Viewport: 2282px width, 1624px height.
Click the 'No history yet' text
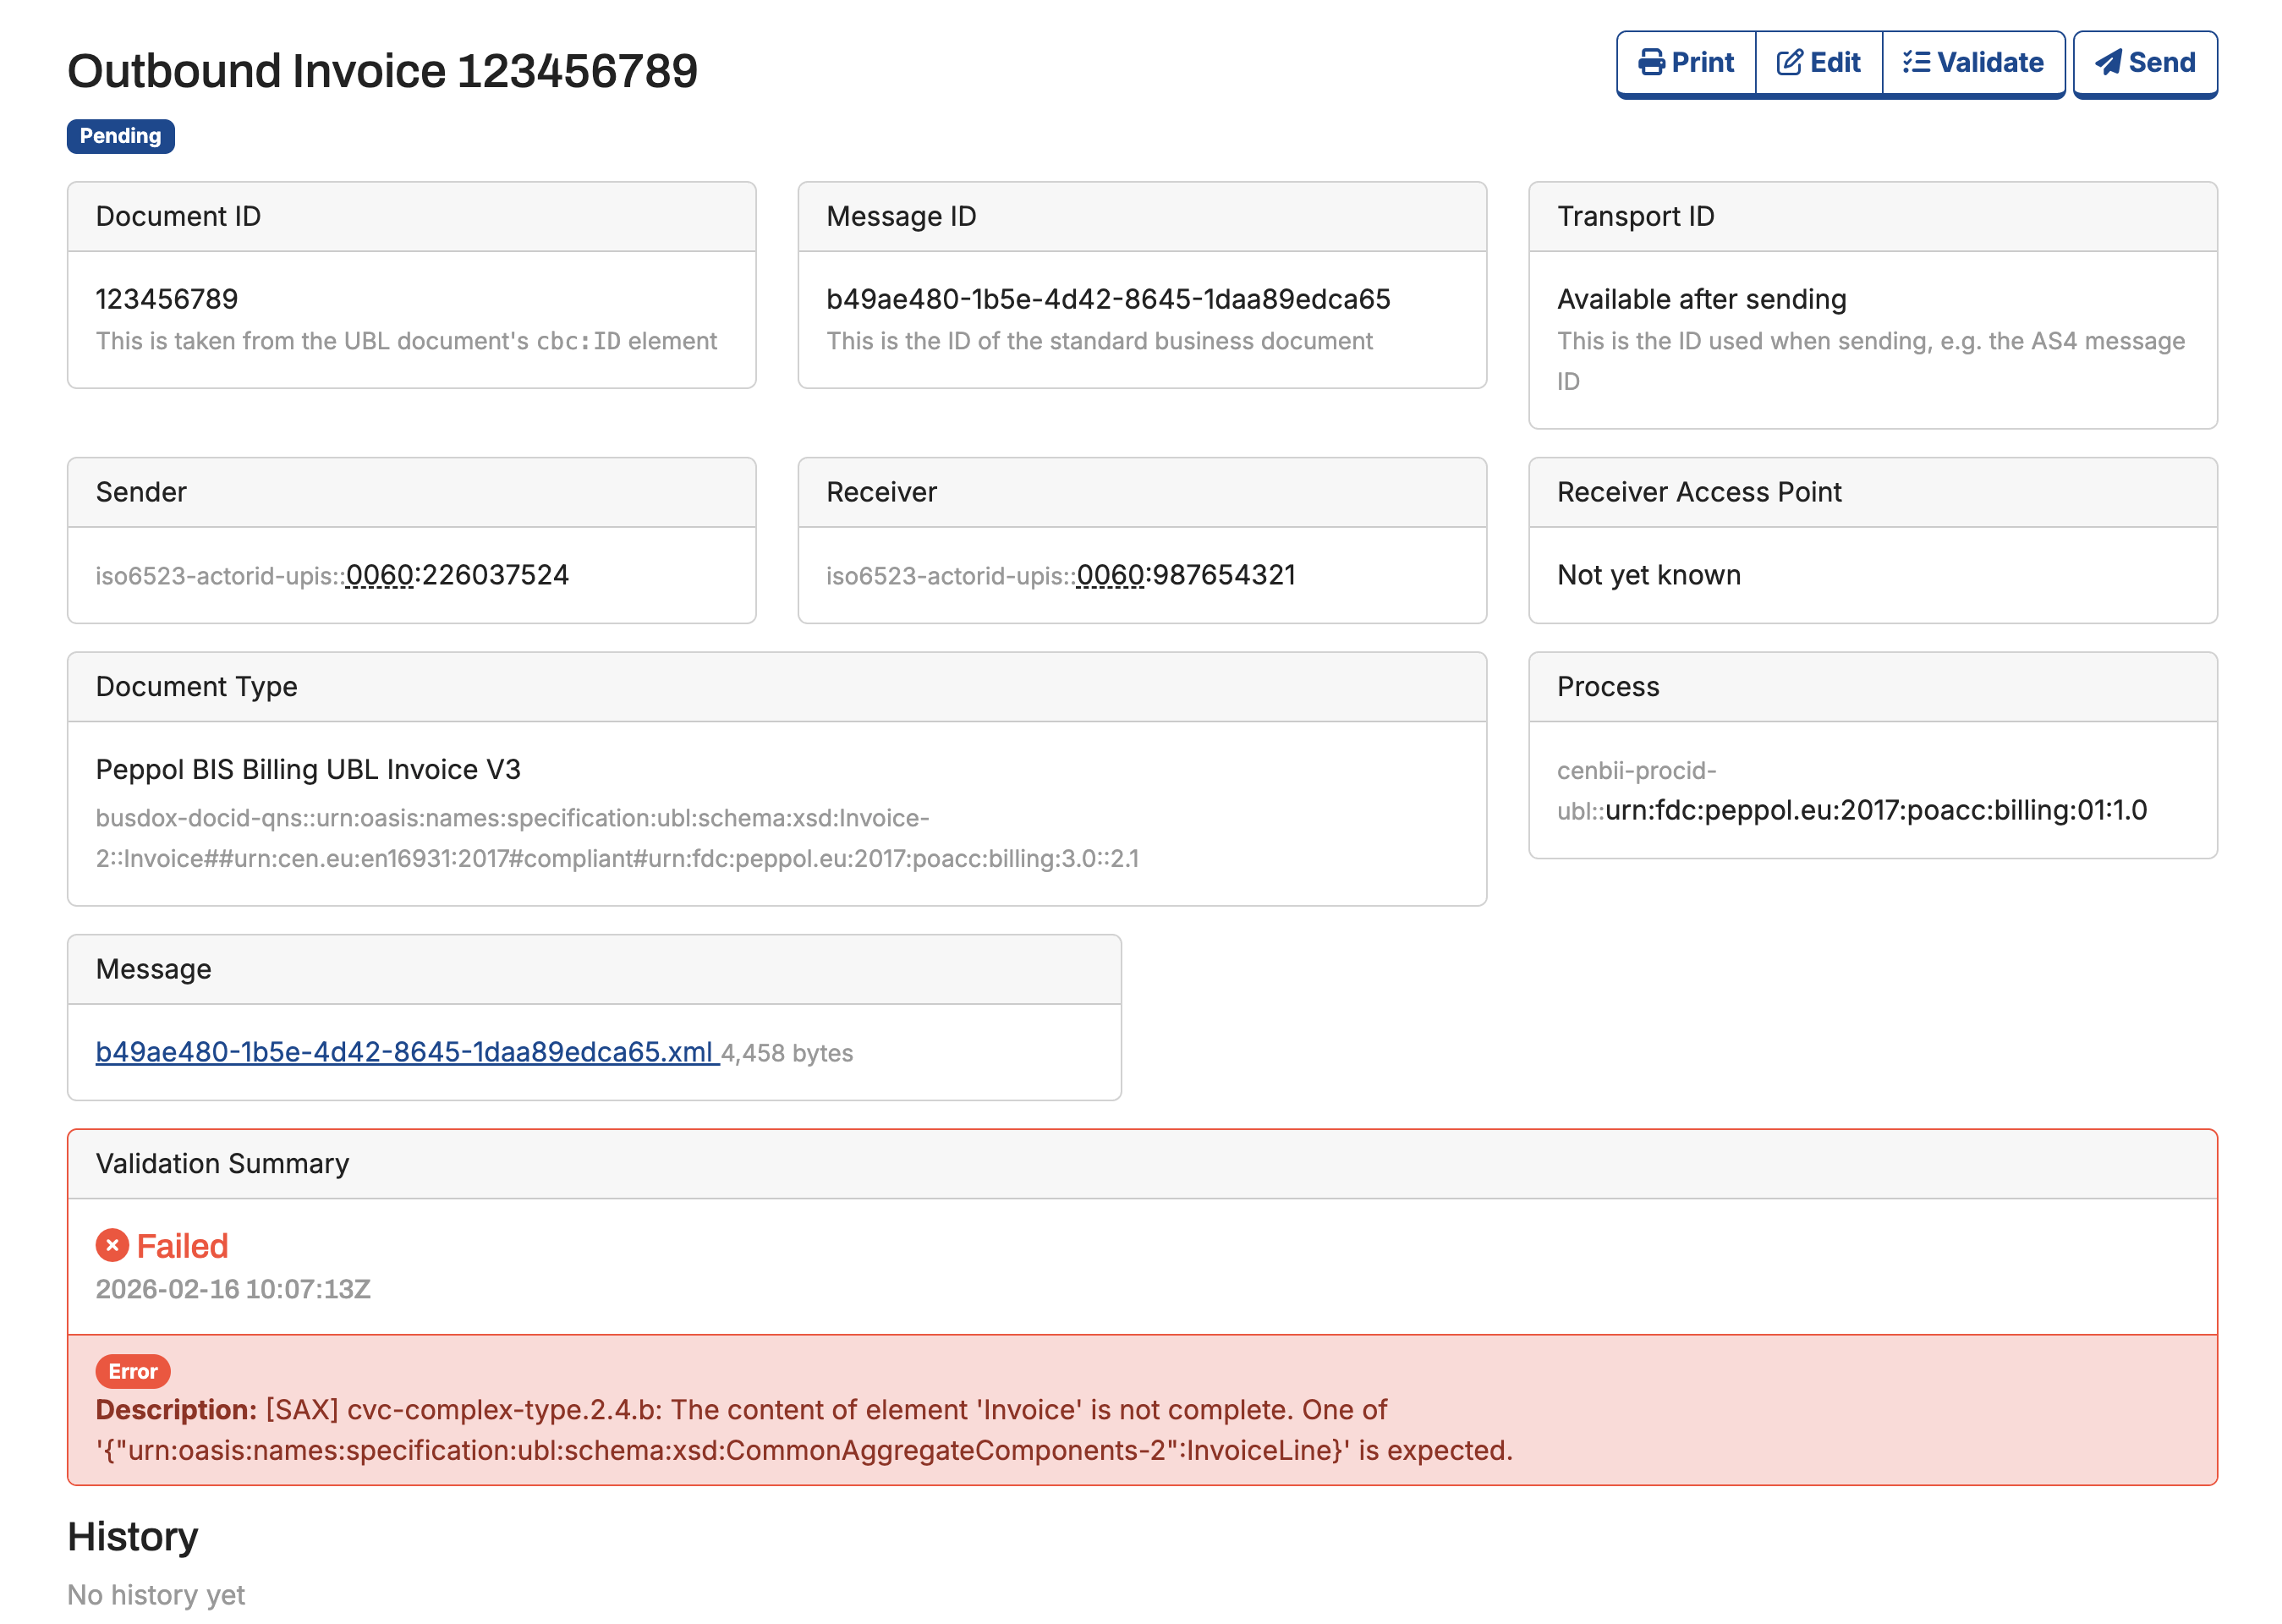[x=156, y=1595]
